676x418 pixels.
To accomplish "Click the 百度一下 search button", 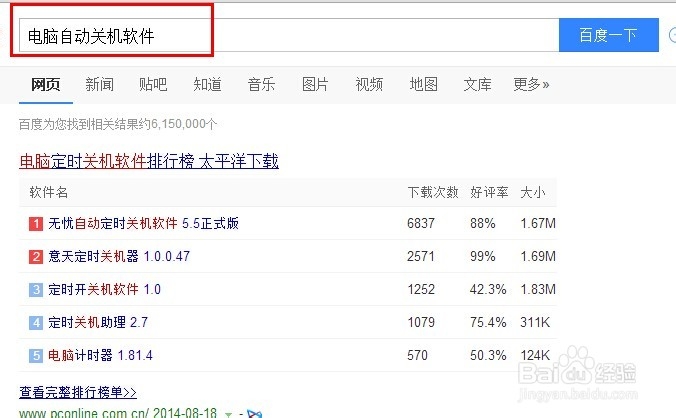I will point(608,35).
